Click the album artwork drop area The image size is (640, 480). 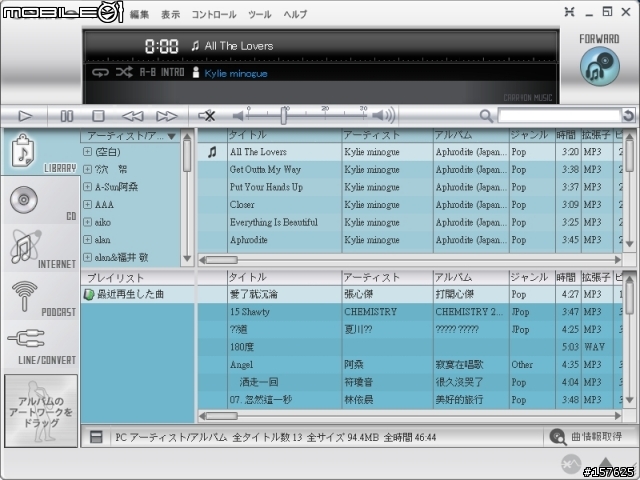41,411
